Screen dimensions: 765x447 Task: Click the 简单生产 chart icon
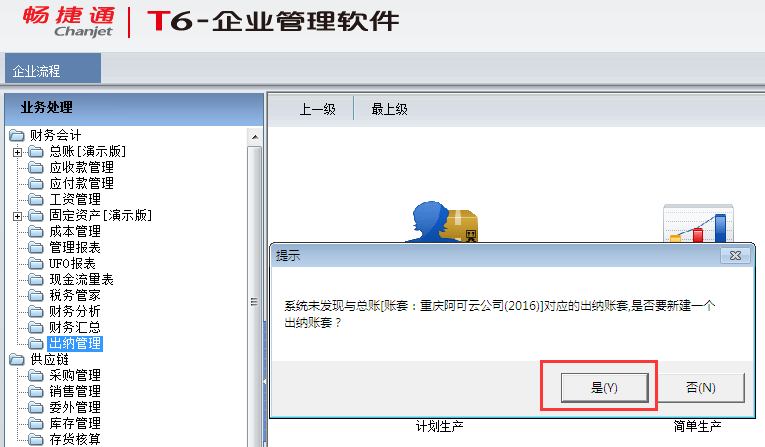pos(698,224)
